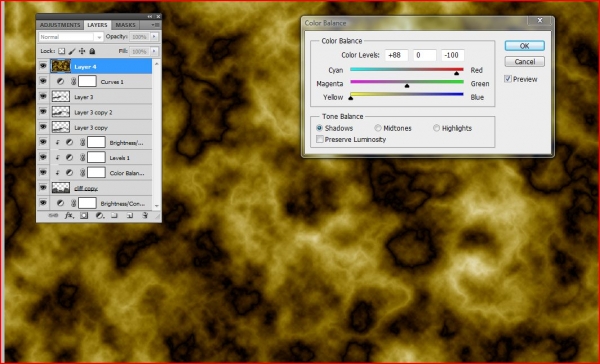Viewport: 600px width, 364px height.
Task: Uncheck the Preview checkbox
Action: pyautogui.click(x=508, y=79)
